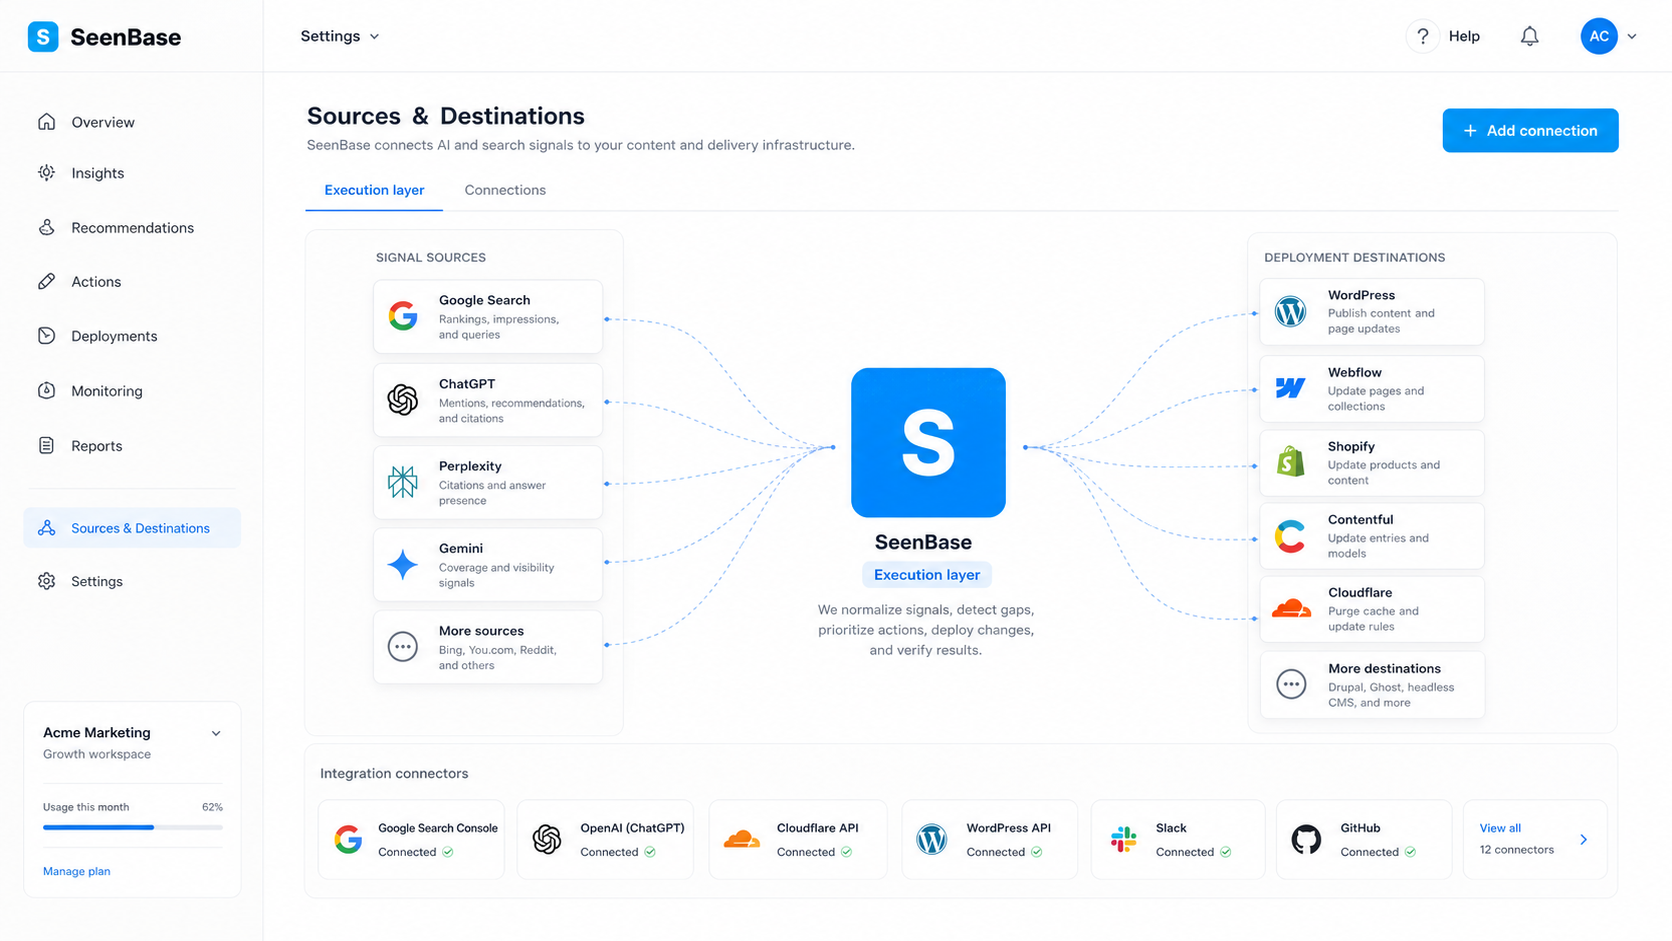This screenshot has height=941, width=1672.
Task: Click the 12 connectors text
Action: [x=1517, y=850]
